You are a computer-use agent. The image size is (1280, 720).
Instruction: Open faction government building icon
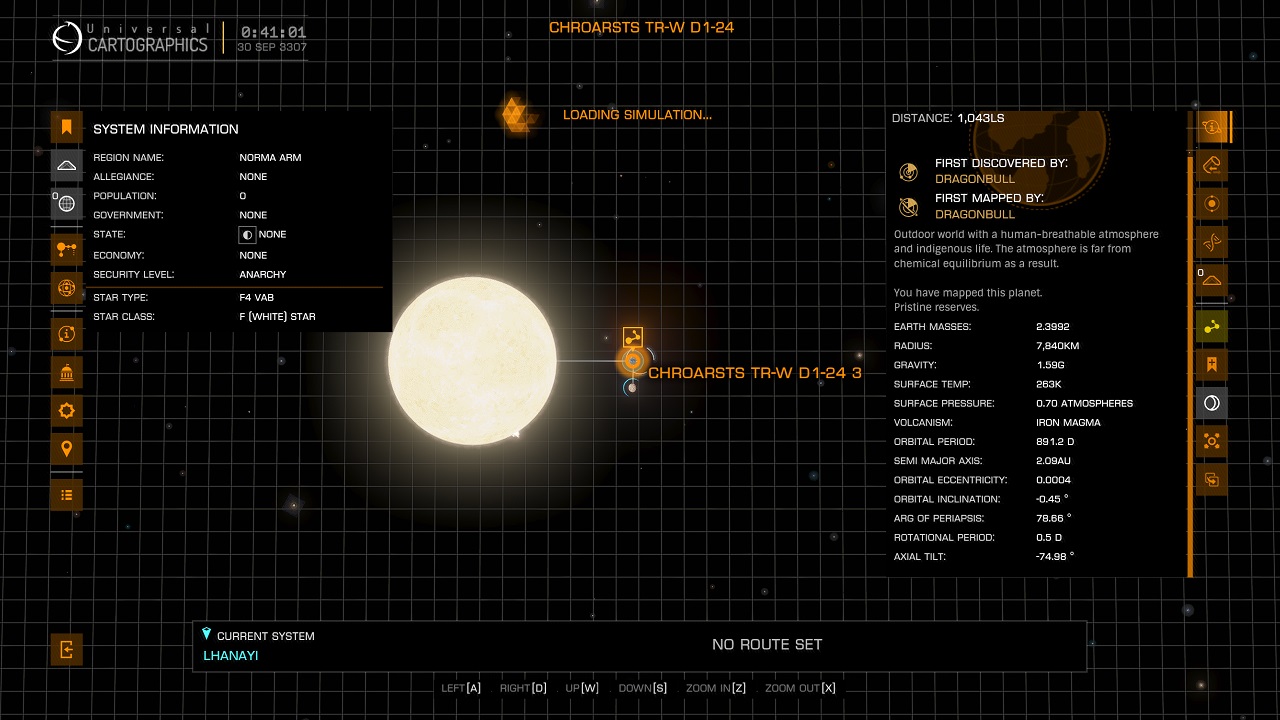[x=67, y=373]
